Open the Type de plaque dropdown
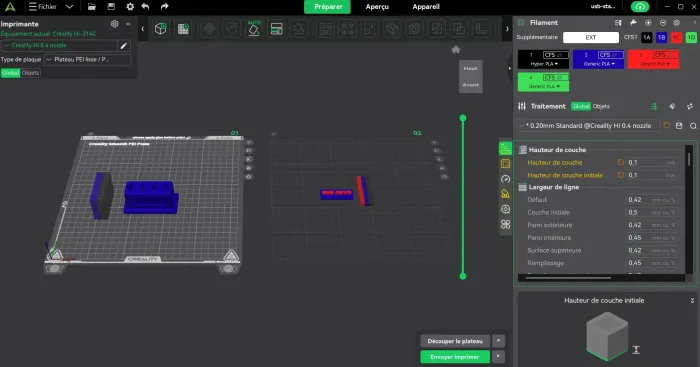Screen dimensions: 700x367 click(x=88, y=59)
